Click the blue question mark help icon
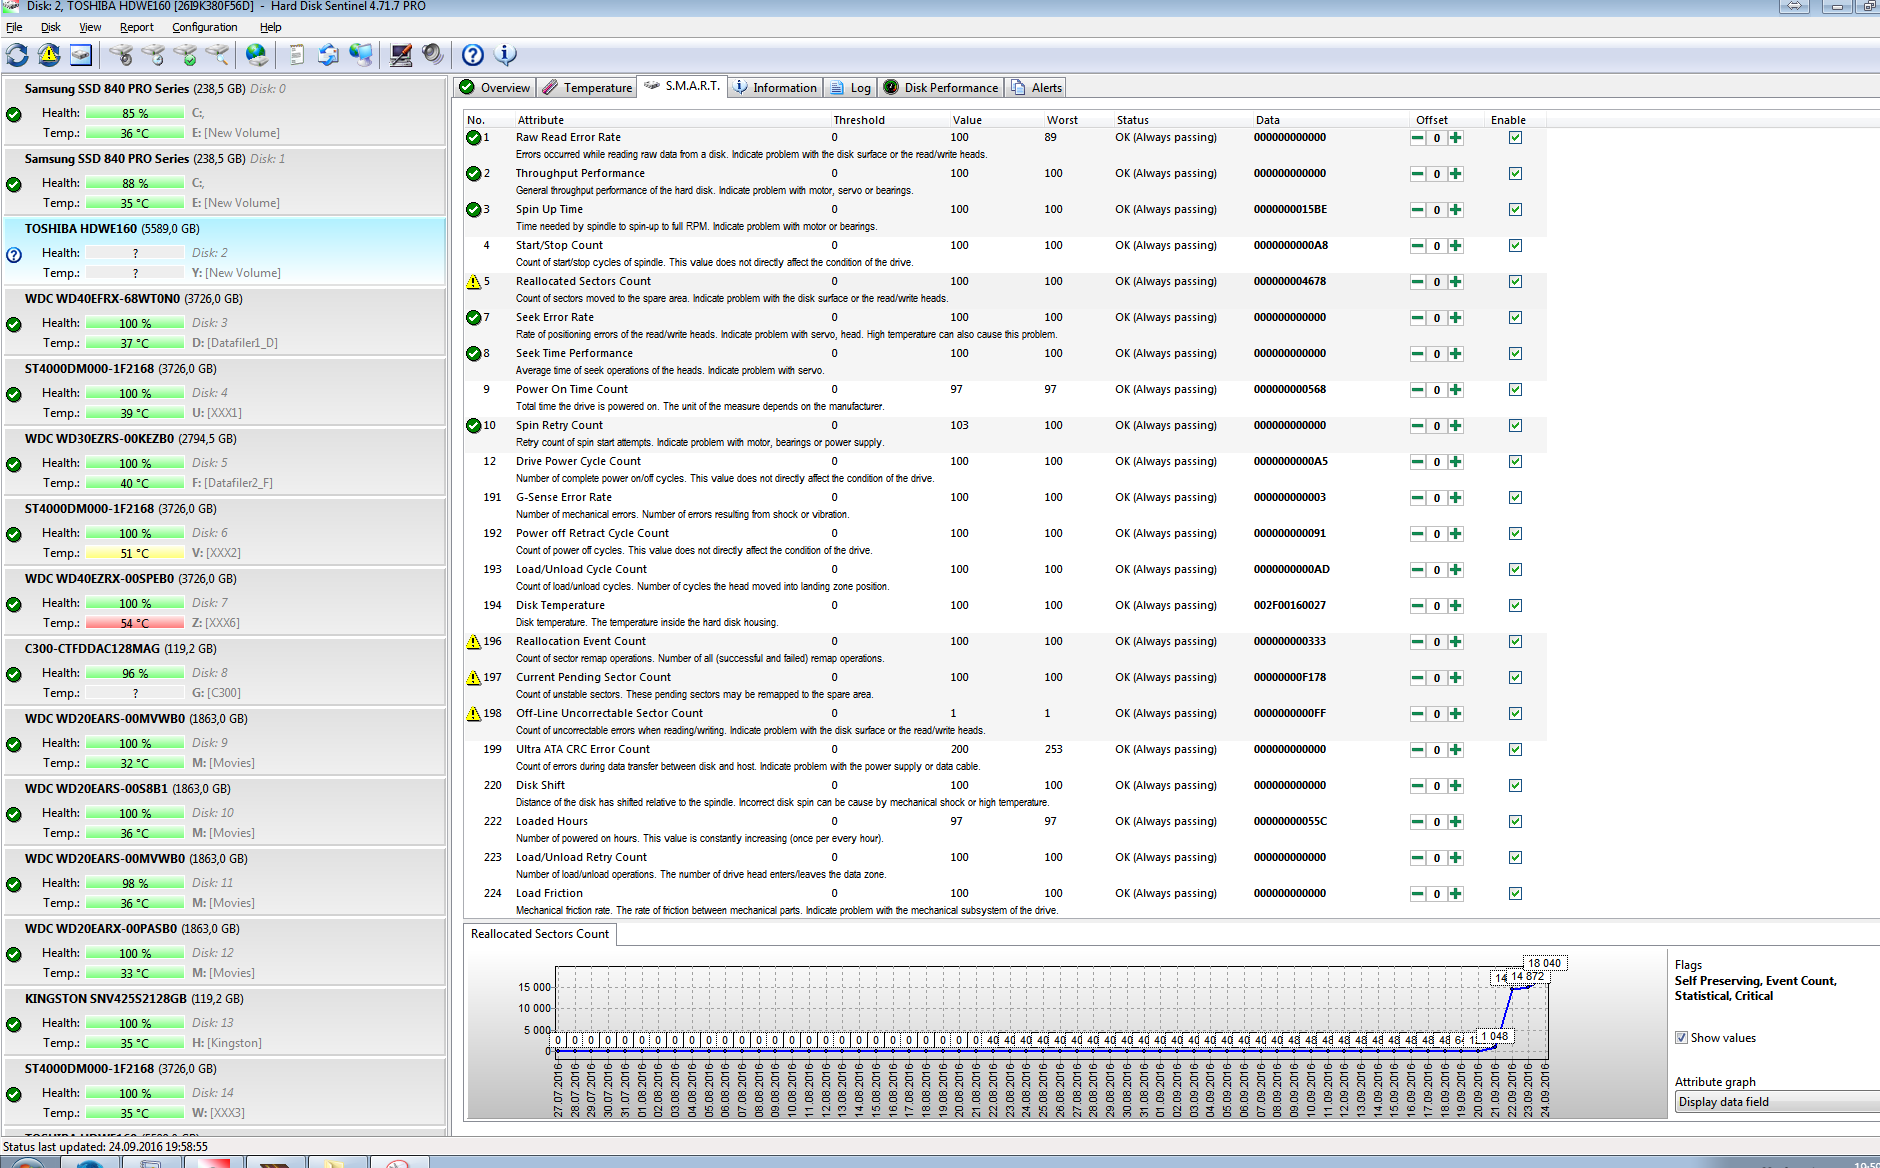The width and height of the screenshot is (1880, 1168). click(473, 55)
